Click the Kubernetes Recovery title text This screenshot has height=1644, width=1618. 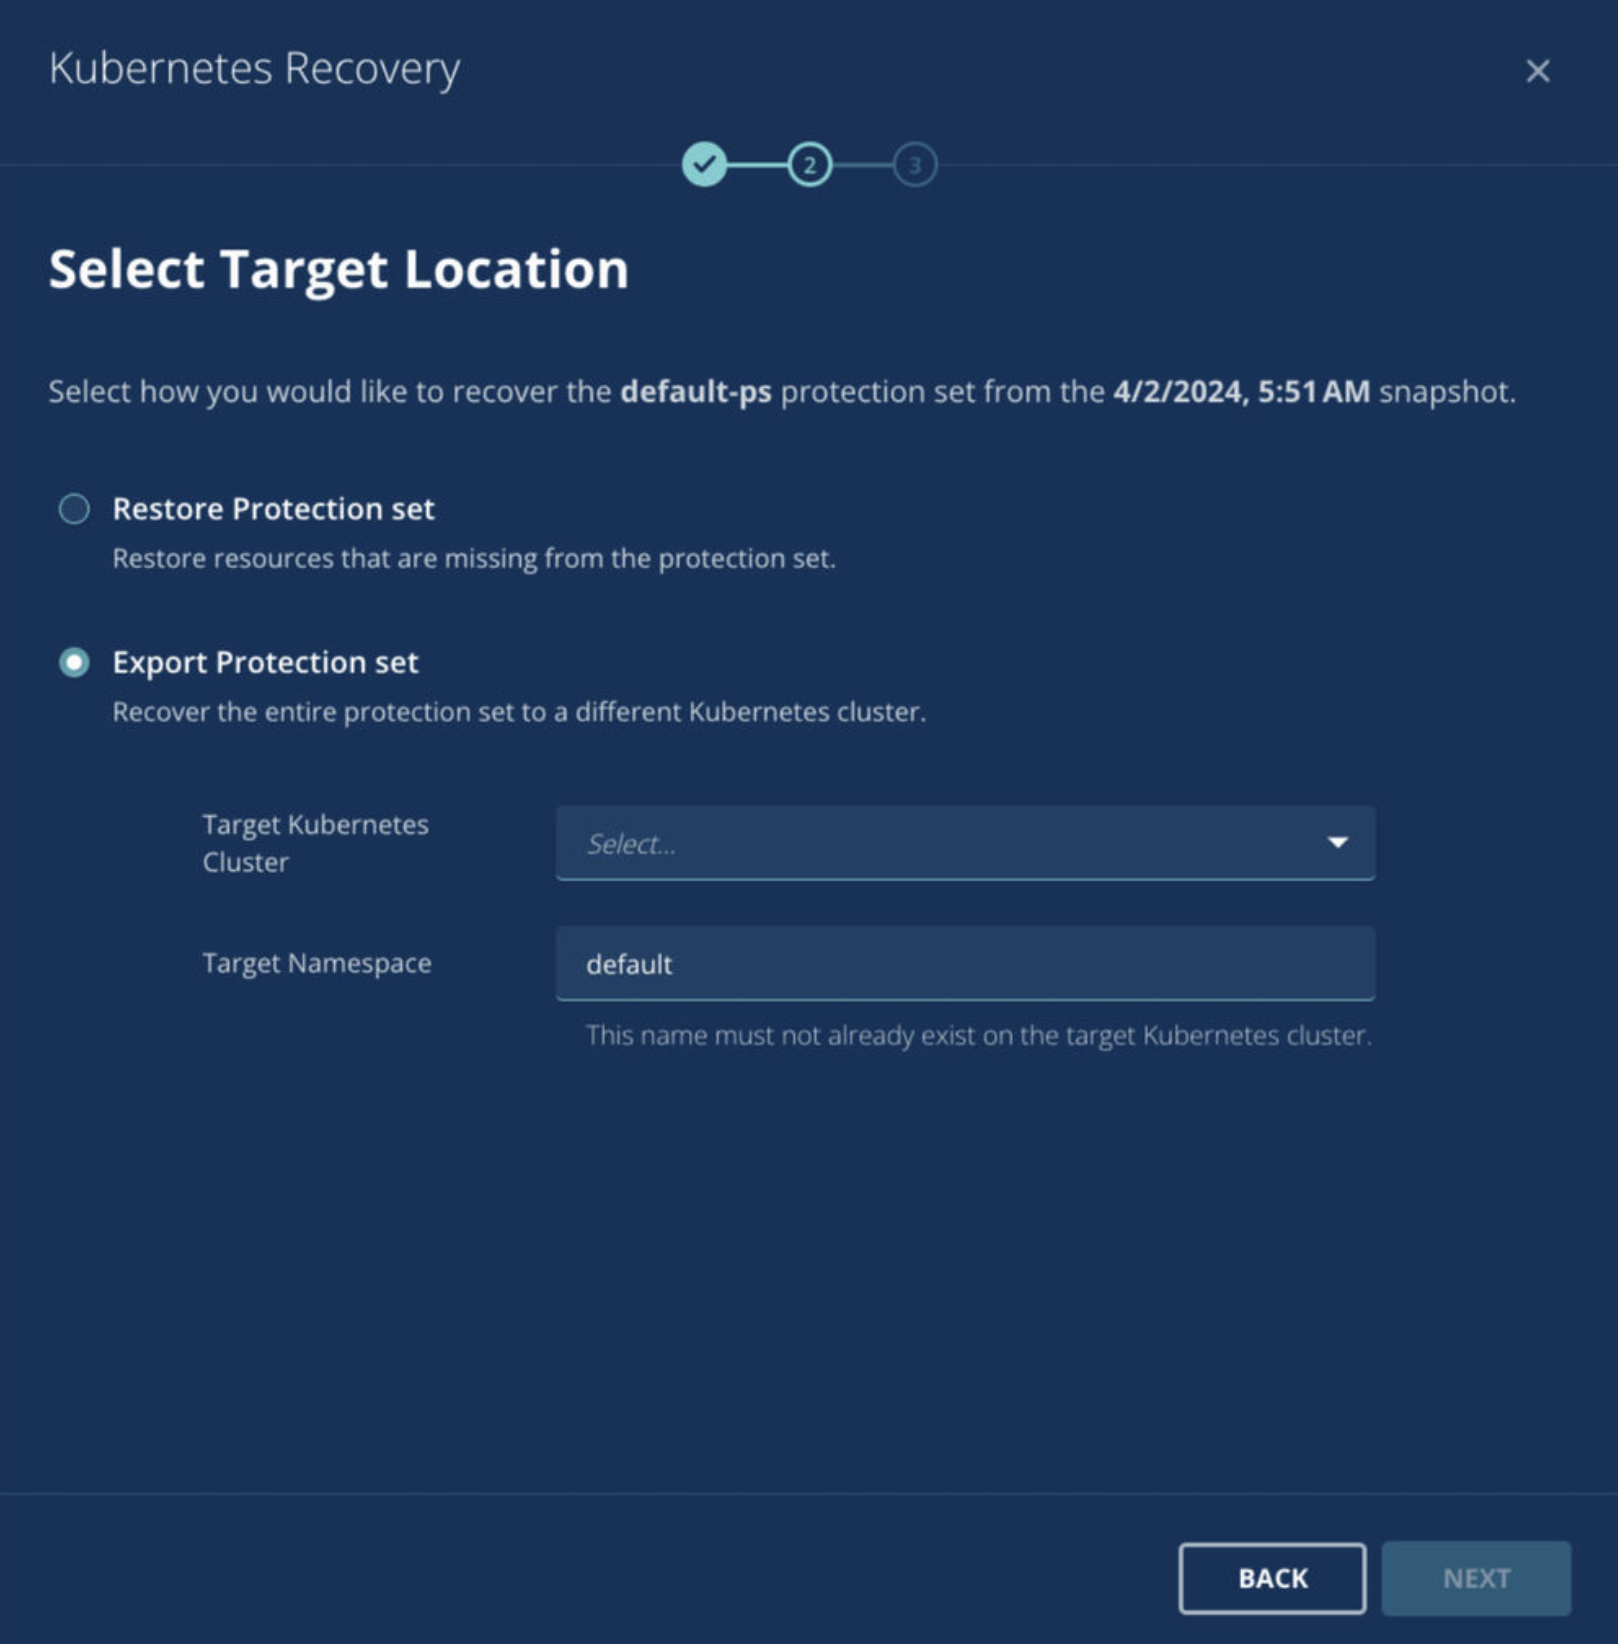pos(254,69)
